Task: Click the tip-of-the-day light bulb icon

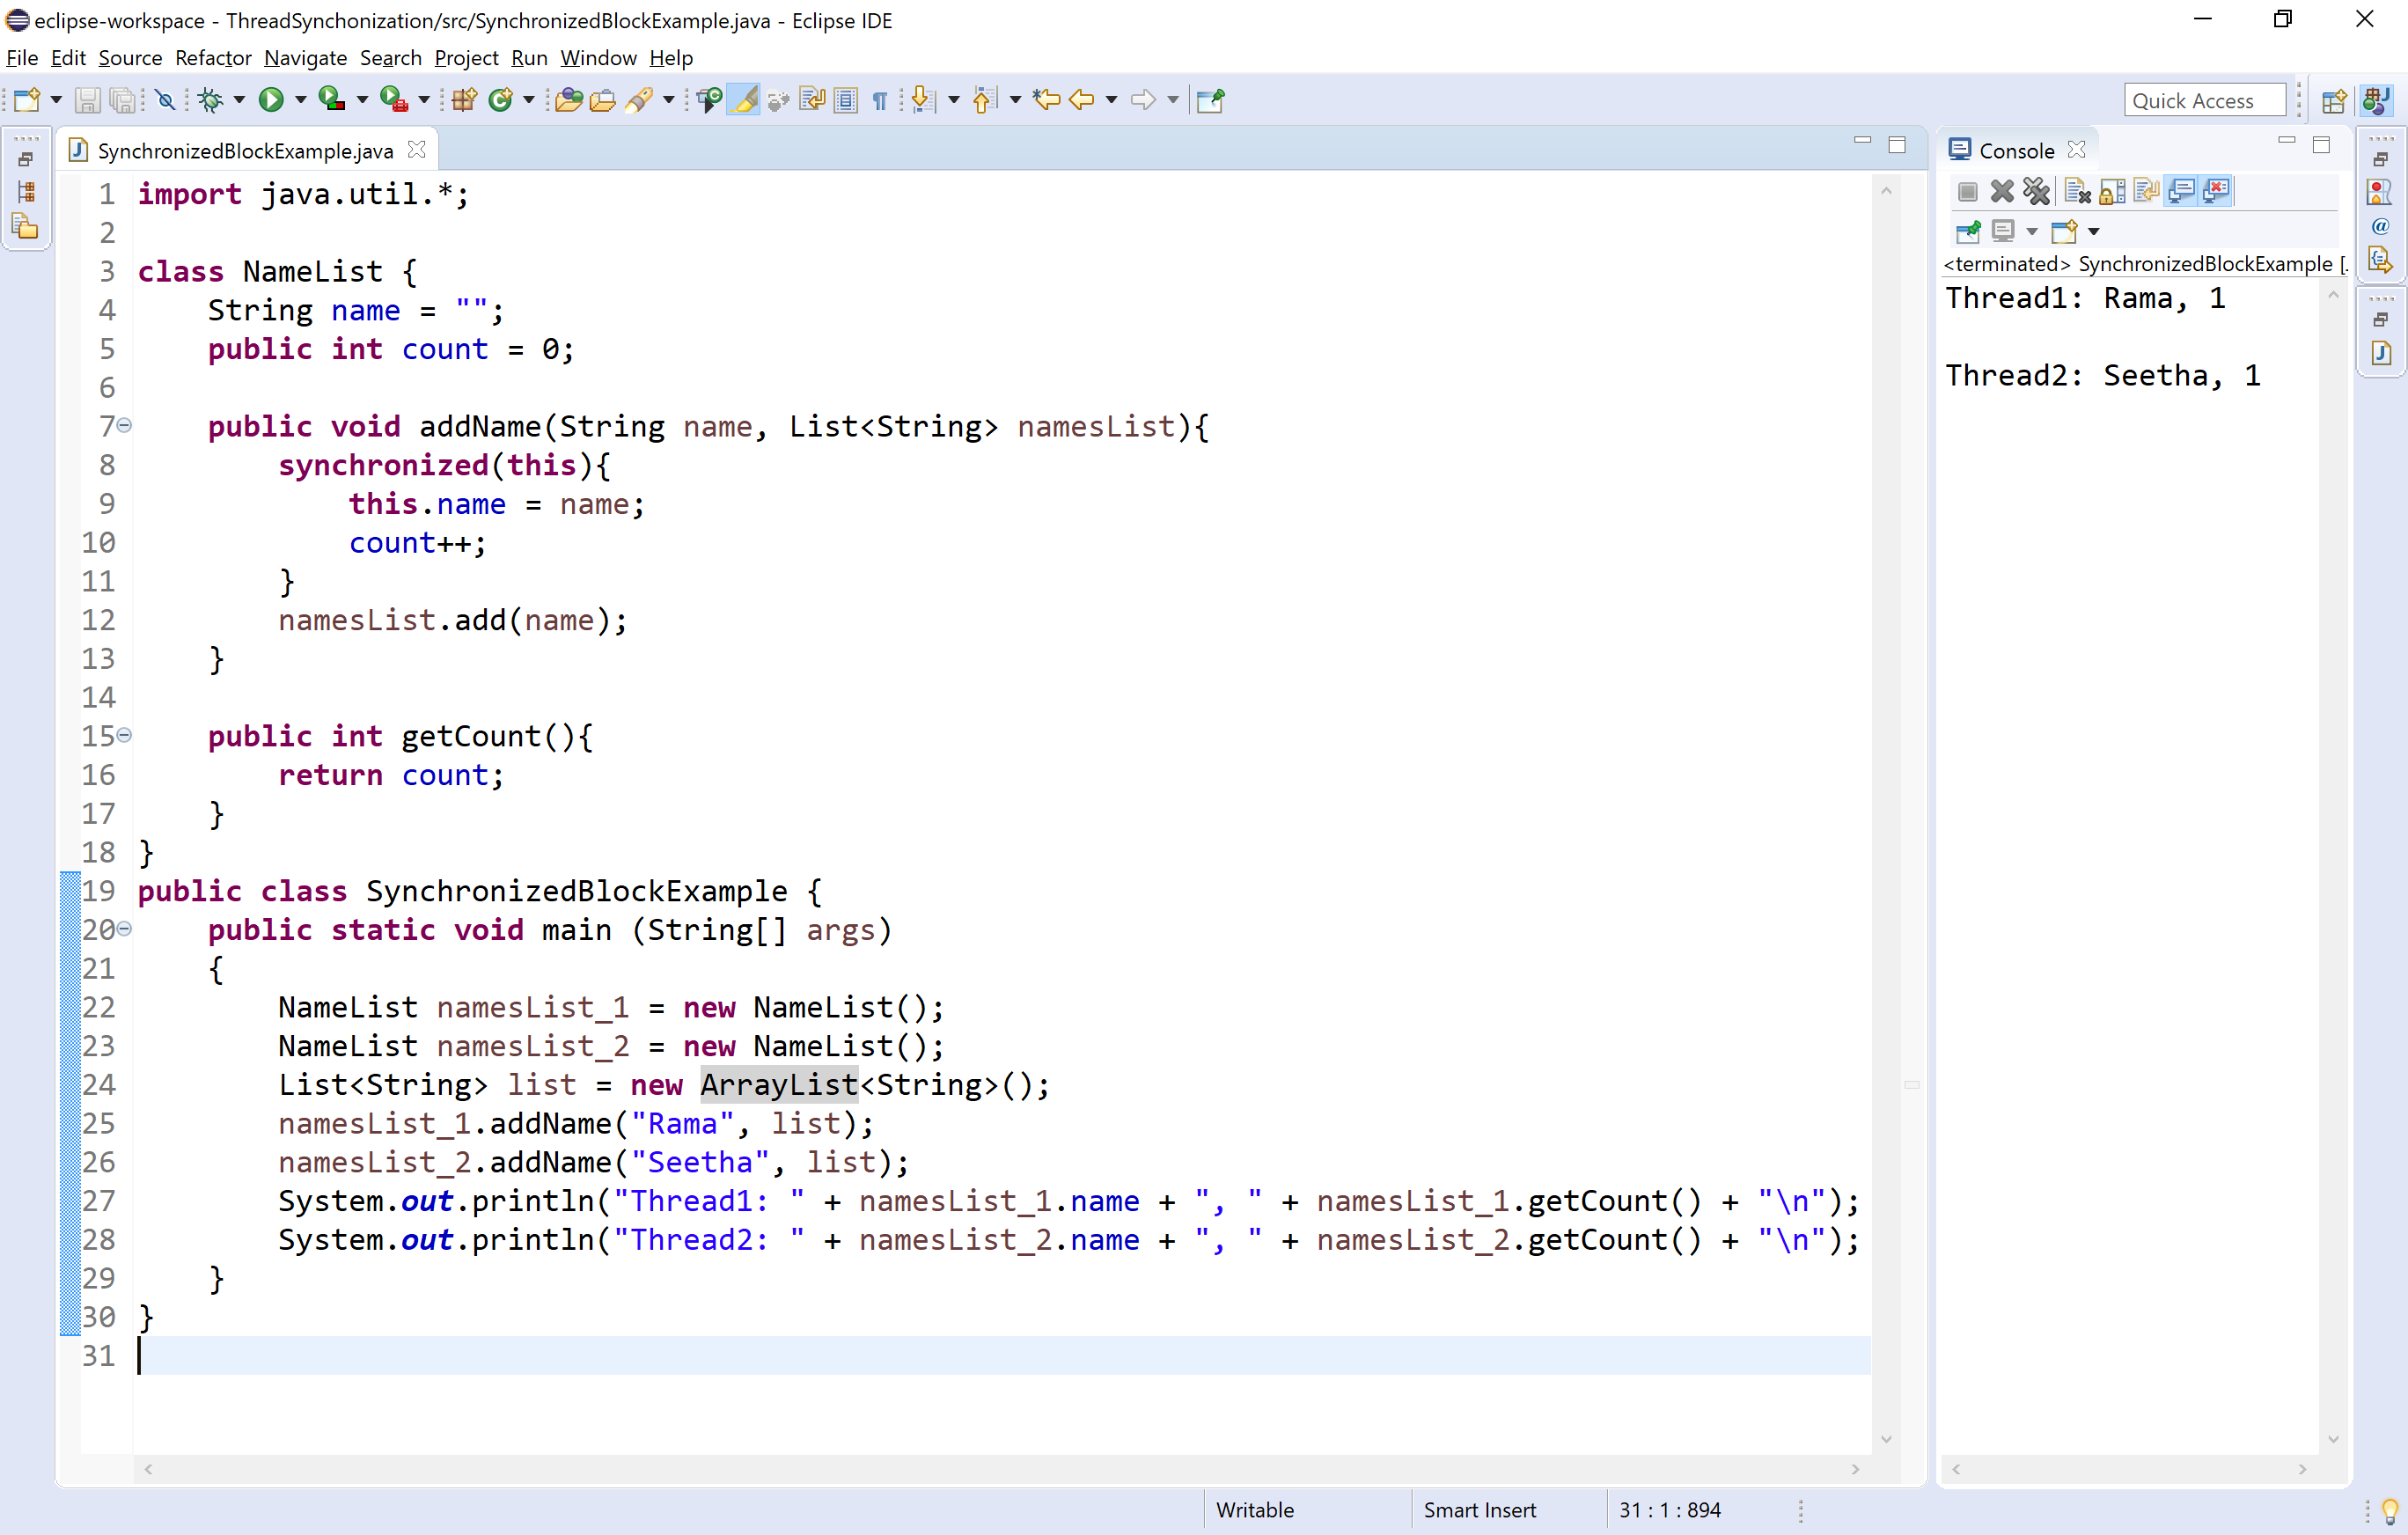Action: 2390,1511
